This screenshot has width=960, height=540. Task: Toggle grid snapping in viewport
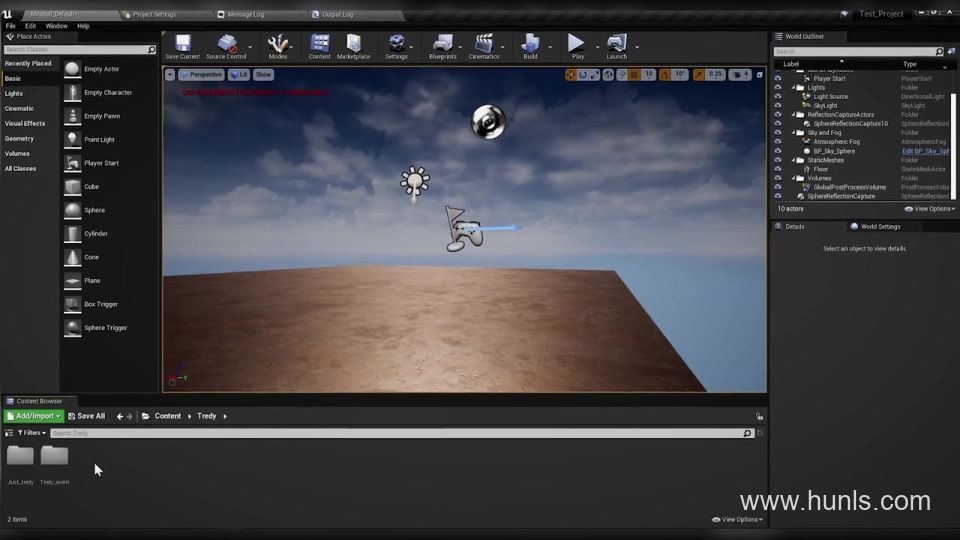click(x=635, y=75)
